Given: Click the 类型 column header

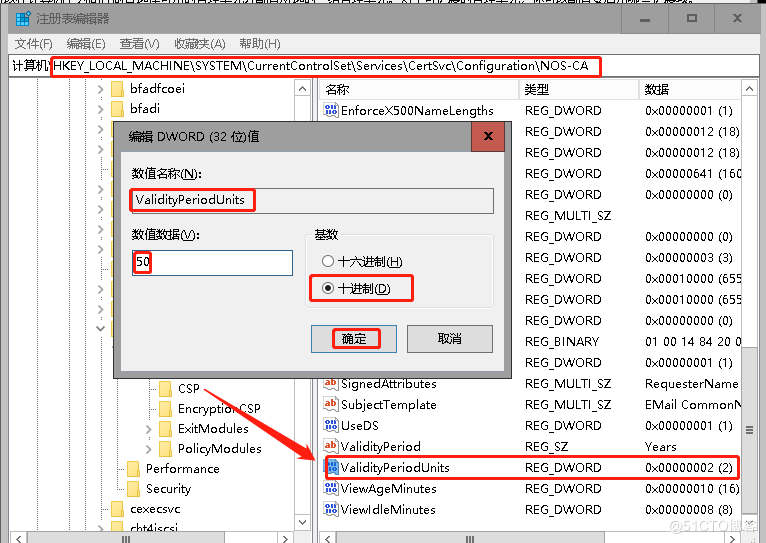Looking at the screenshot, I should [x=578, y=89].
